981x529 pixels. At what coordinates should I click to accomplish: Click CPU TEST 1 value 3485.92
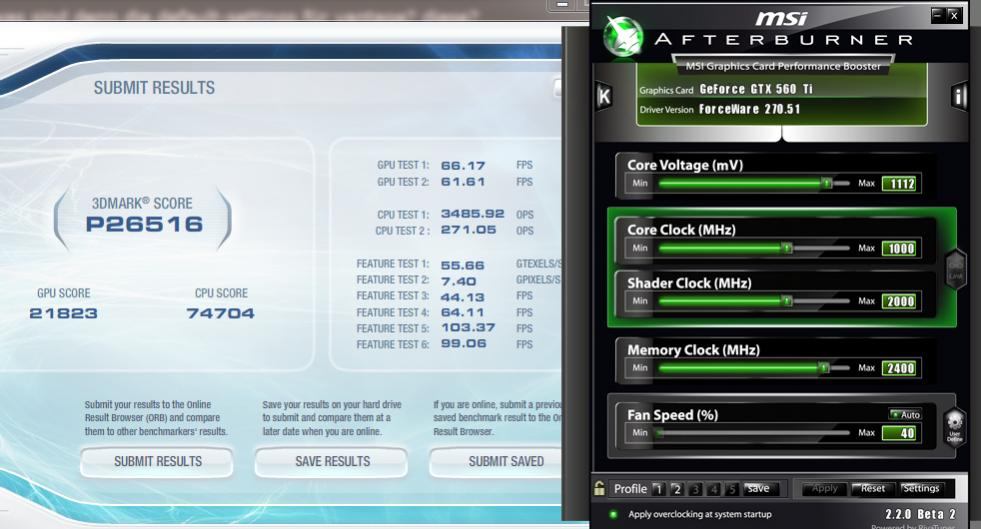click(x=472, y=214)
